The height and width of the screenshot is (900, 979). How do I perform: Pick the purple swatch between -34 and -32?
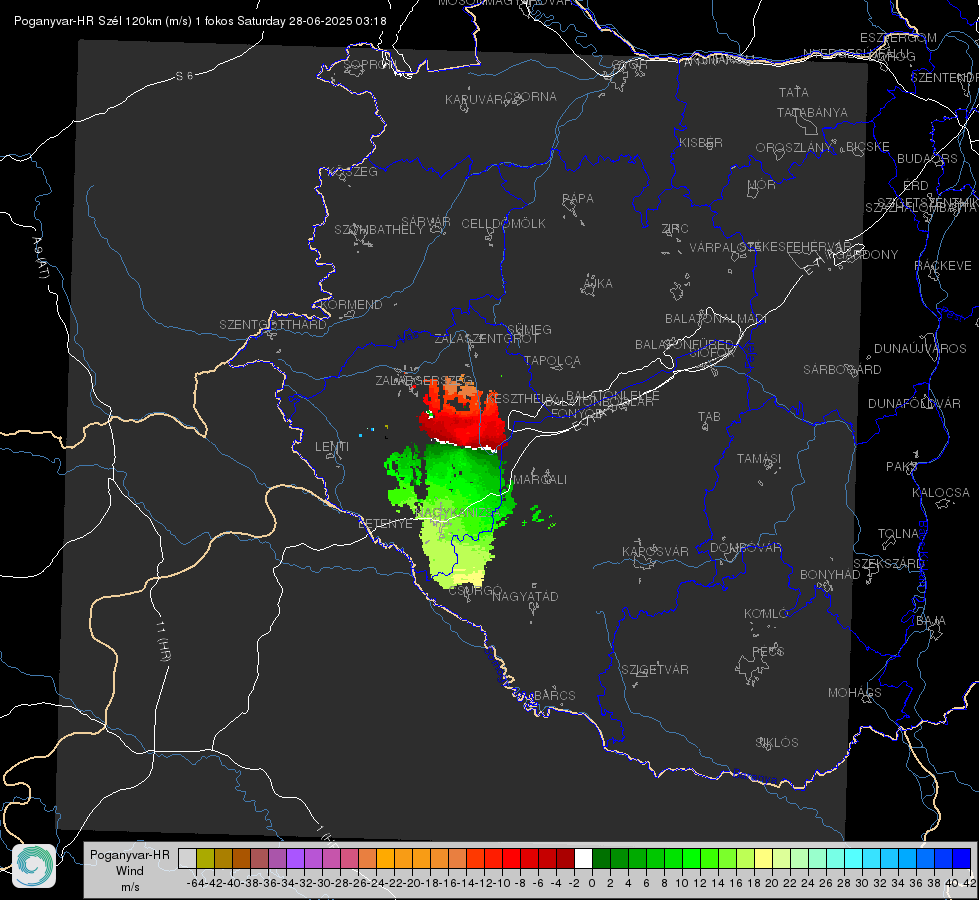click(x=295, y=858)
